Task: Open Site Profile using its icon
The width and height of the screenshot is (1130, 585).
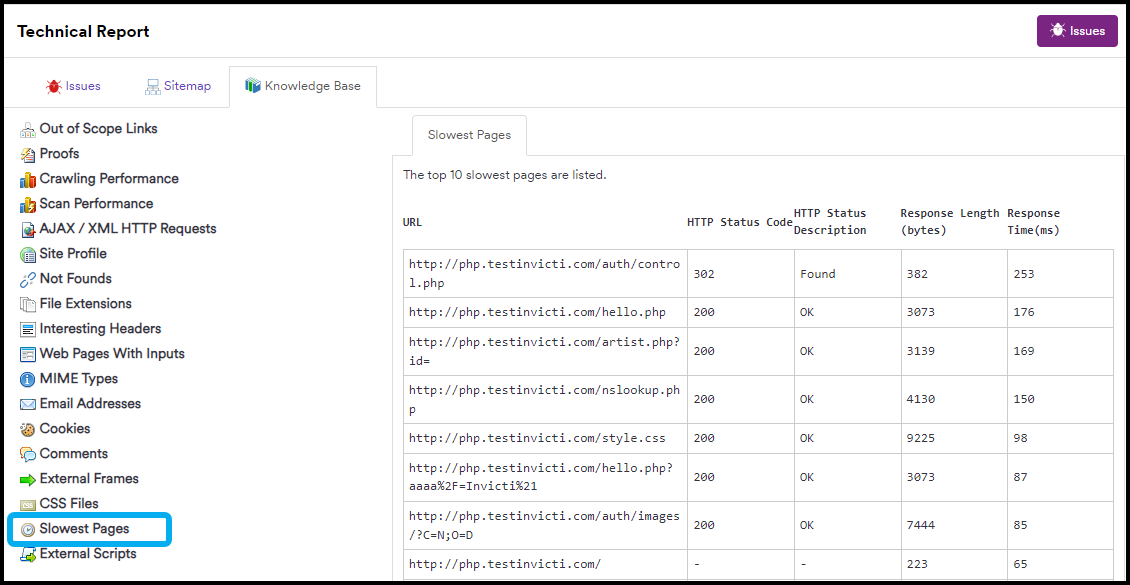Action: pos(26,253)
